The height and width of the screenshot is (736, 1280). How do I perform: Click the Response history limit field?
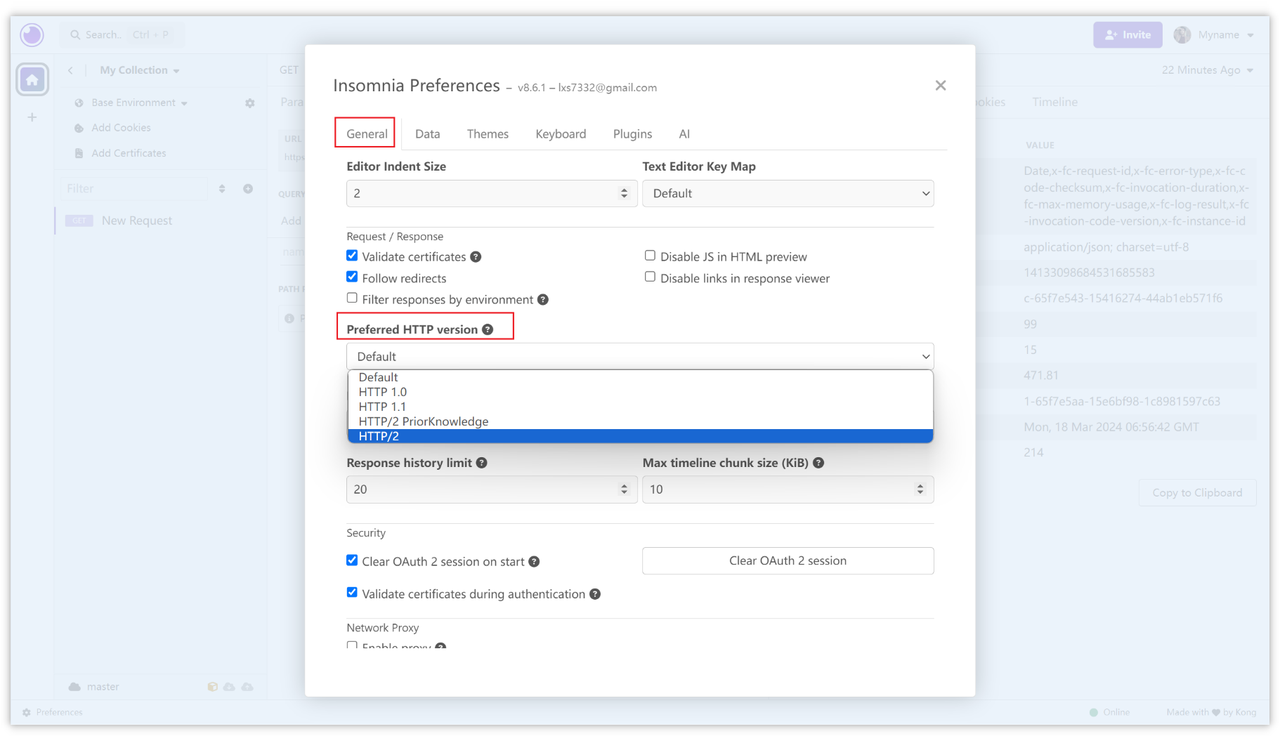491,490
